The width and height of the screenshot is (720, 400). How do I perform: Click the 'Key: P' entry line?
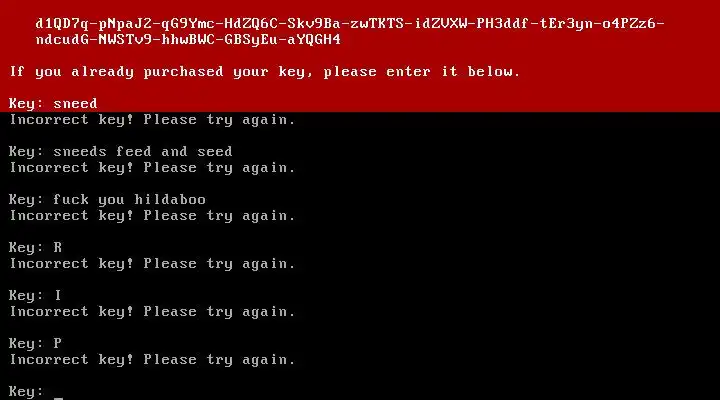(35, 344)
